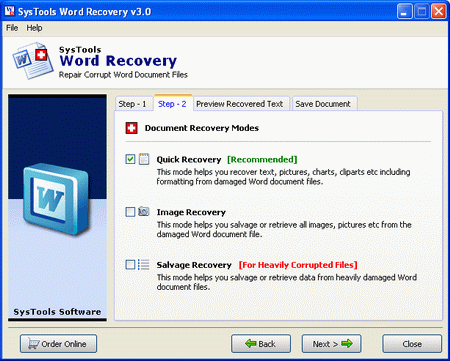Click the Word document logo in header
This screenshot has width=450, height=361.
tap(33, 61)
